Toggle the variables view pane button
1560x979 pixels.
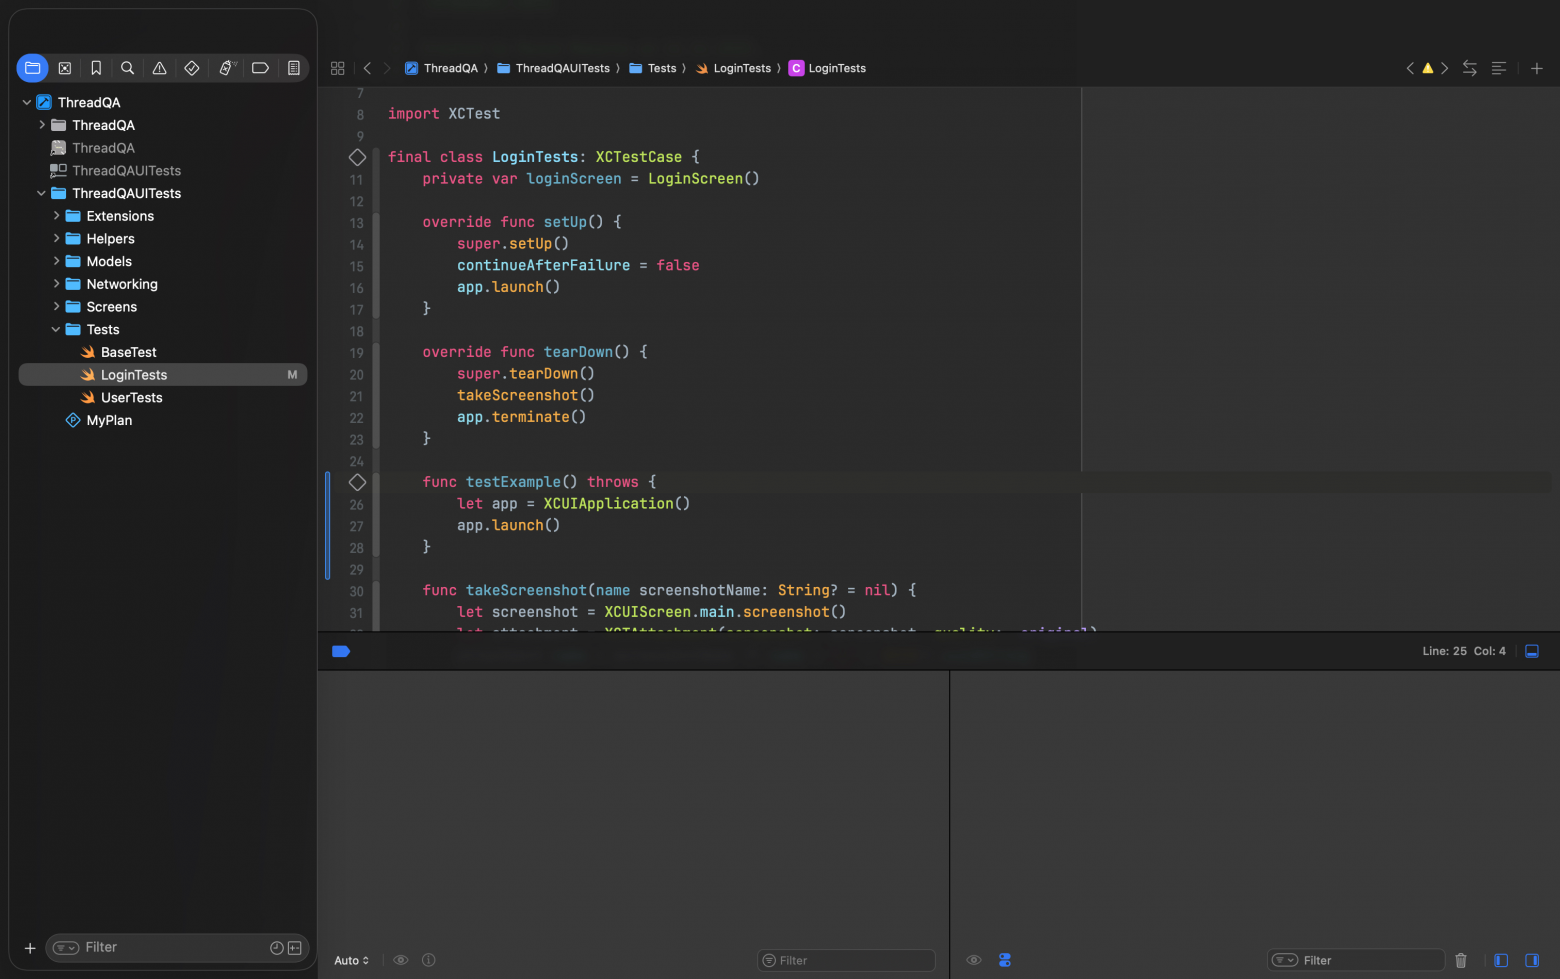pyautogui.click(x=1501, y=960)
